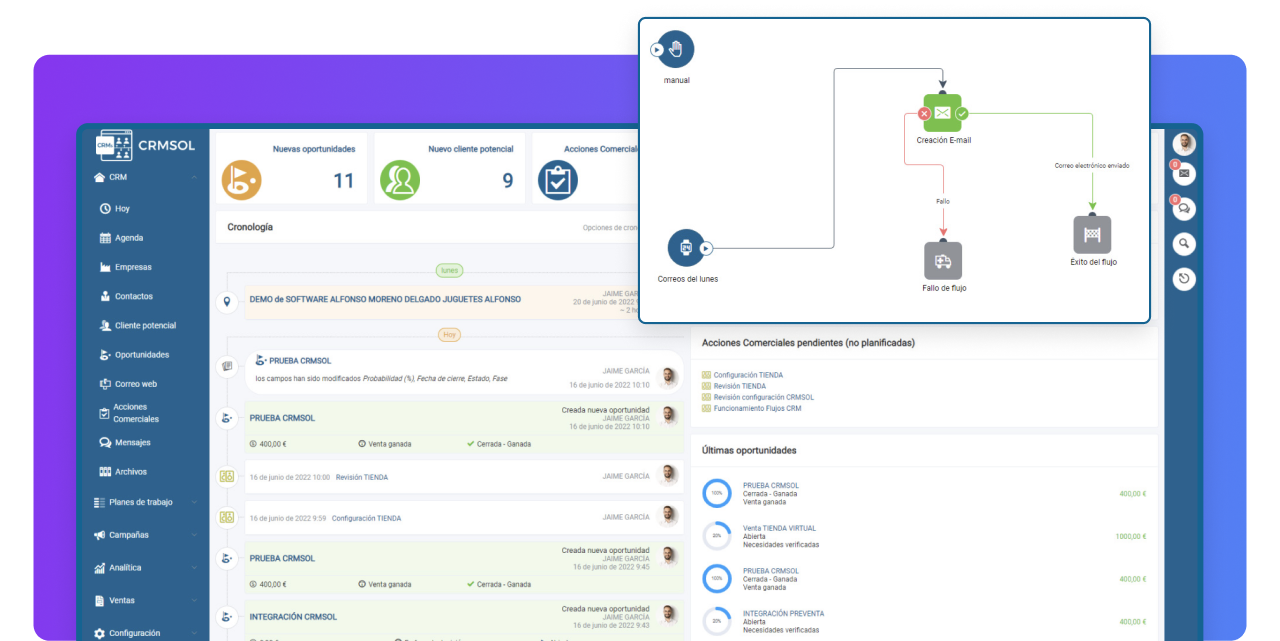Viewport: 1280px width, 641px height.
Task: Click the INTEGRACIÓN PREVENTA progress ring
Action: click(717, 621)
